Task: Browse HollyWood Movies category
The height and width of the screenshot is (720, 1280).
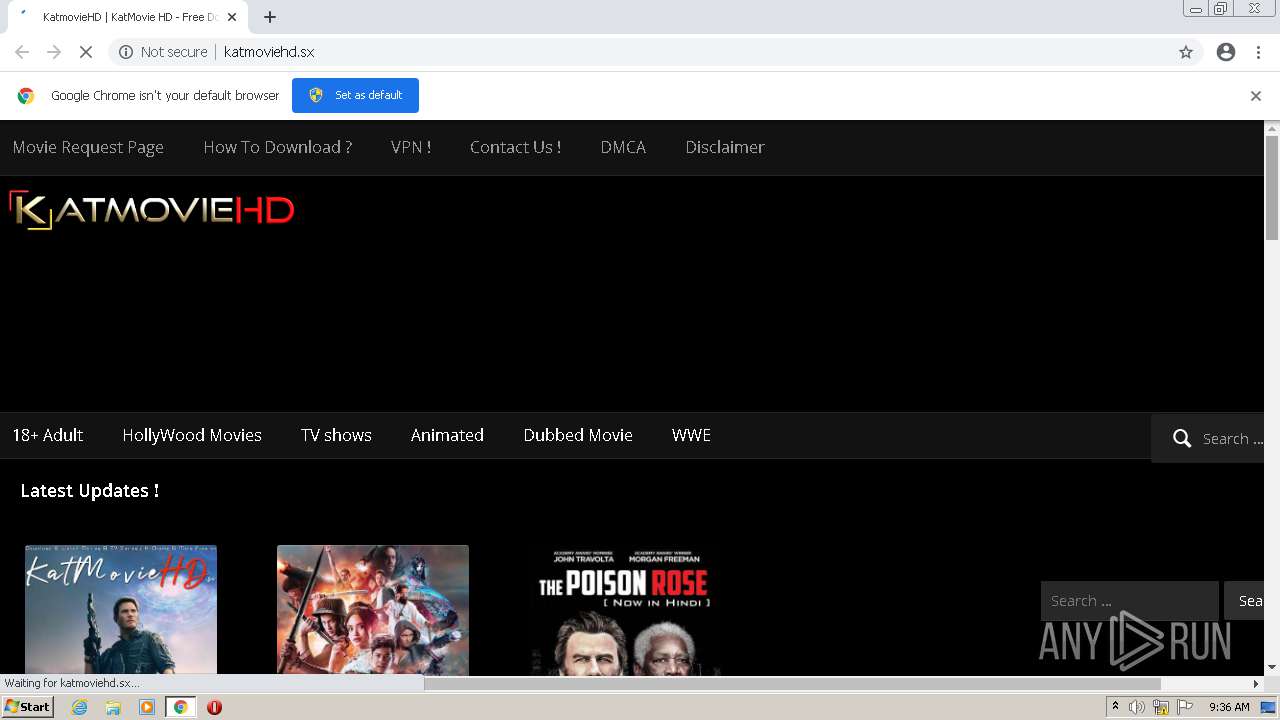Action: tap(192, 435)
